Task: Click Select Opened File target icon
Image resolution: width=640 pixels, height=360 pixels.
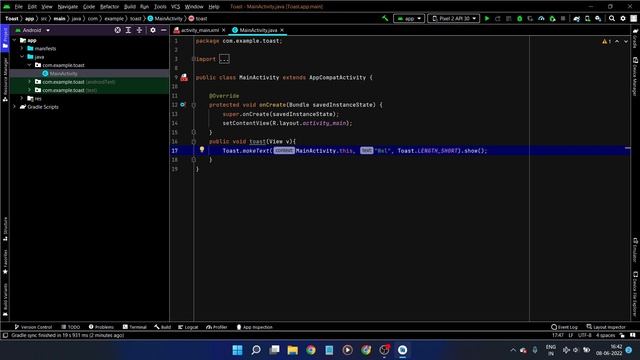Action: [118, 30]
